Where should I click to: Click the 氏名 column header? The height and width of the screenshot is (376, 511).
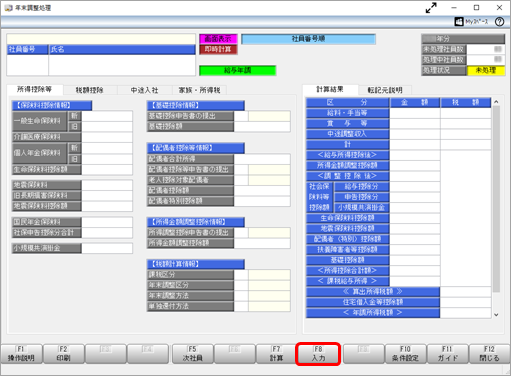pyautogui.click(x=122, y=49)
